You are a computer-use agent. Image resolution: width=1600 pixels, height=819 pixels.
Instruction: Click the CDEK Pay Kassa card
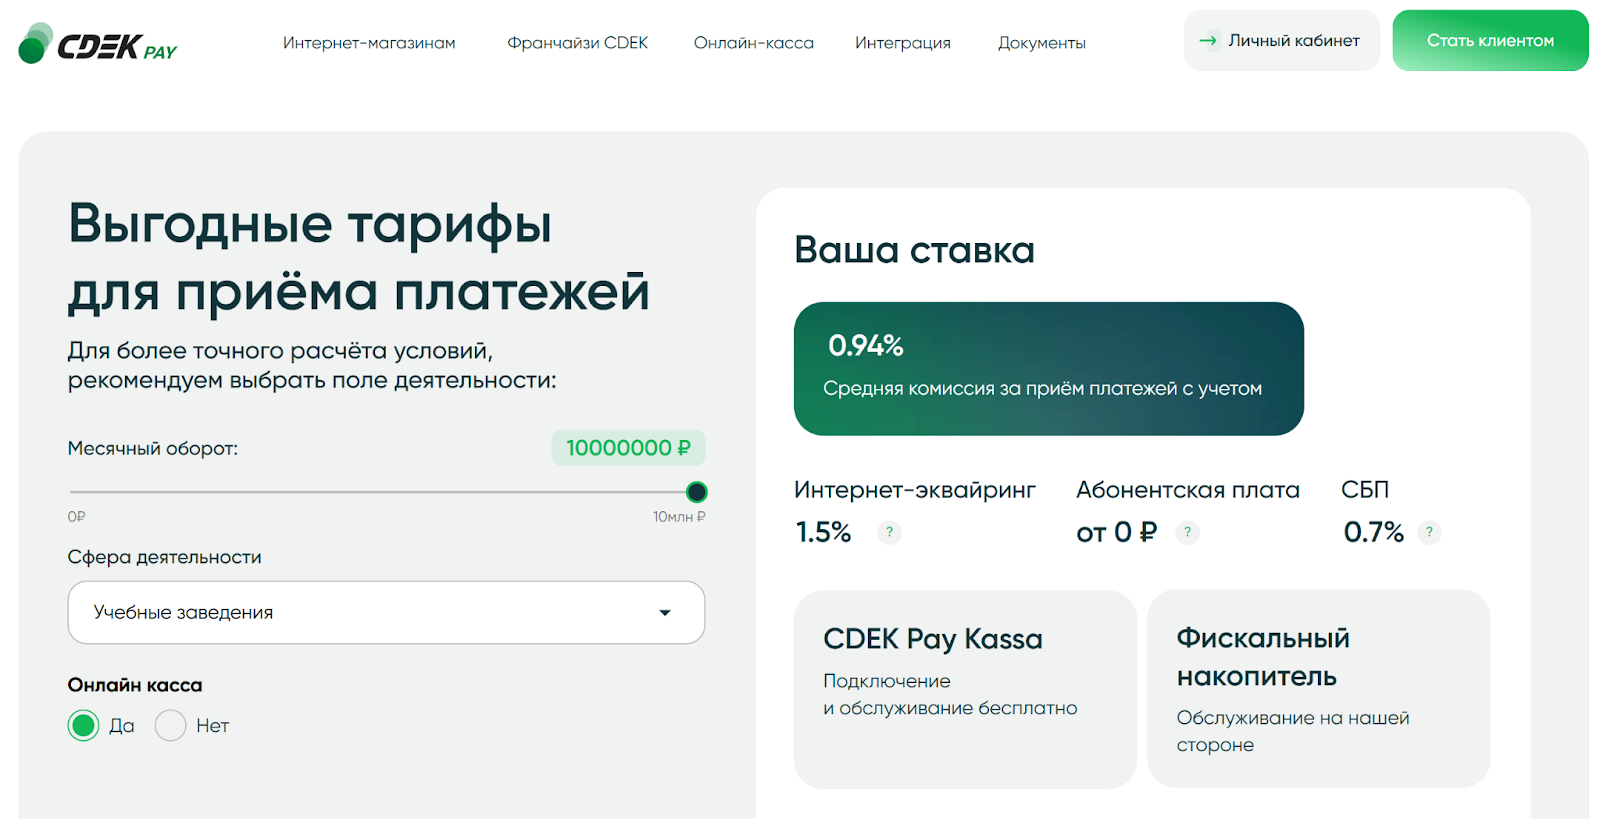(964, 688)
